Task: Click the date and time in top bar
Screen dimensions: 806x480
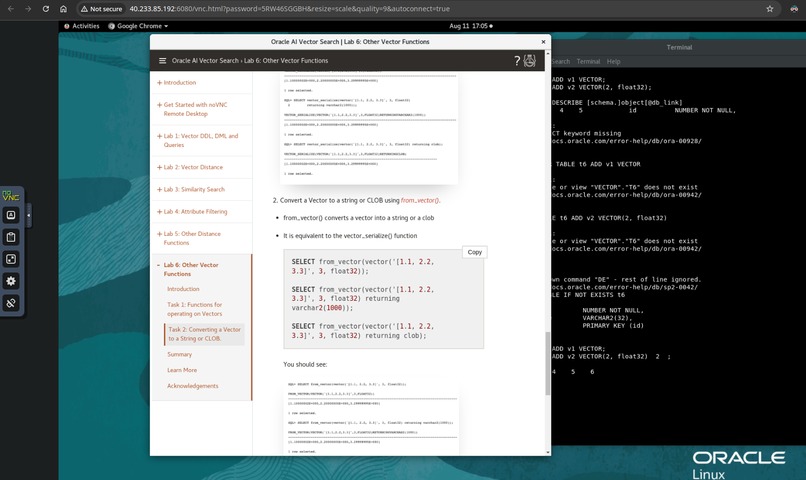Action: click(470, 26)
